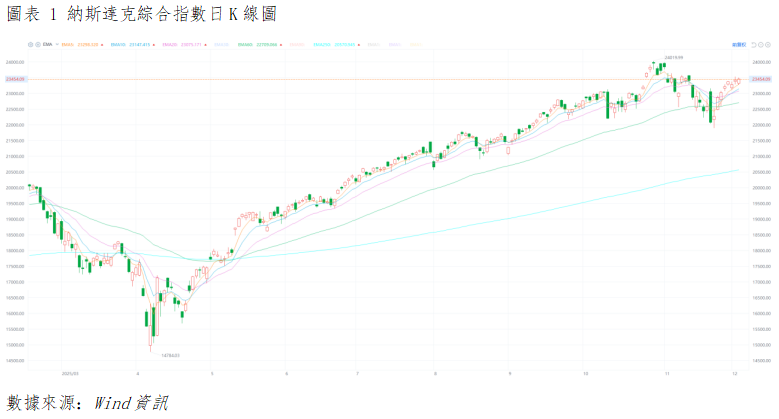Open the price adjustment selector at top right

click(x=739, y=45)
